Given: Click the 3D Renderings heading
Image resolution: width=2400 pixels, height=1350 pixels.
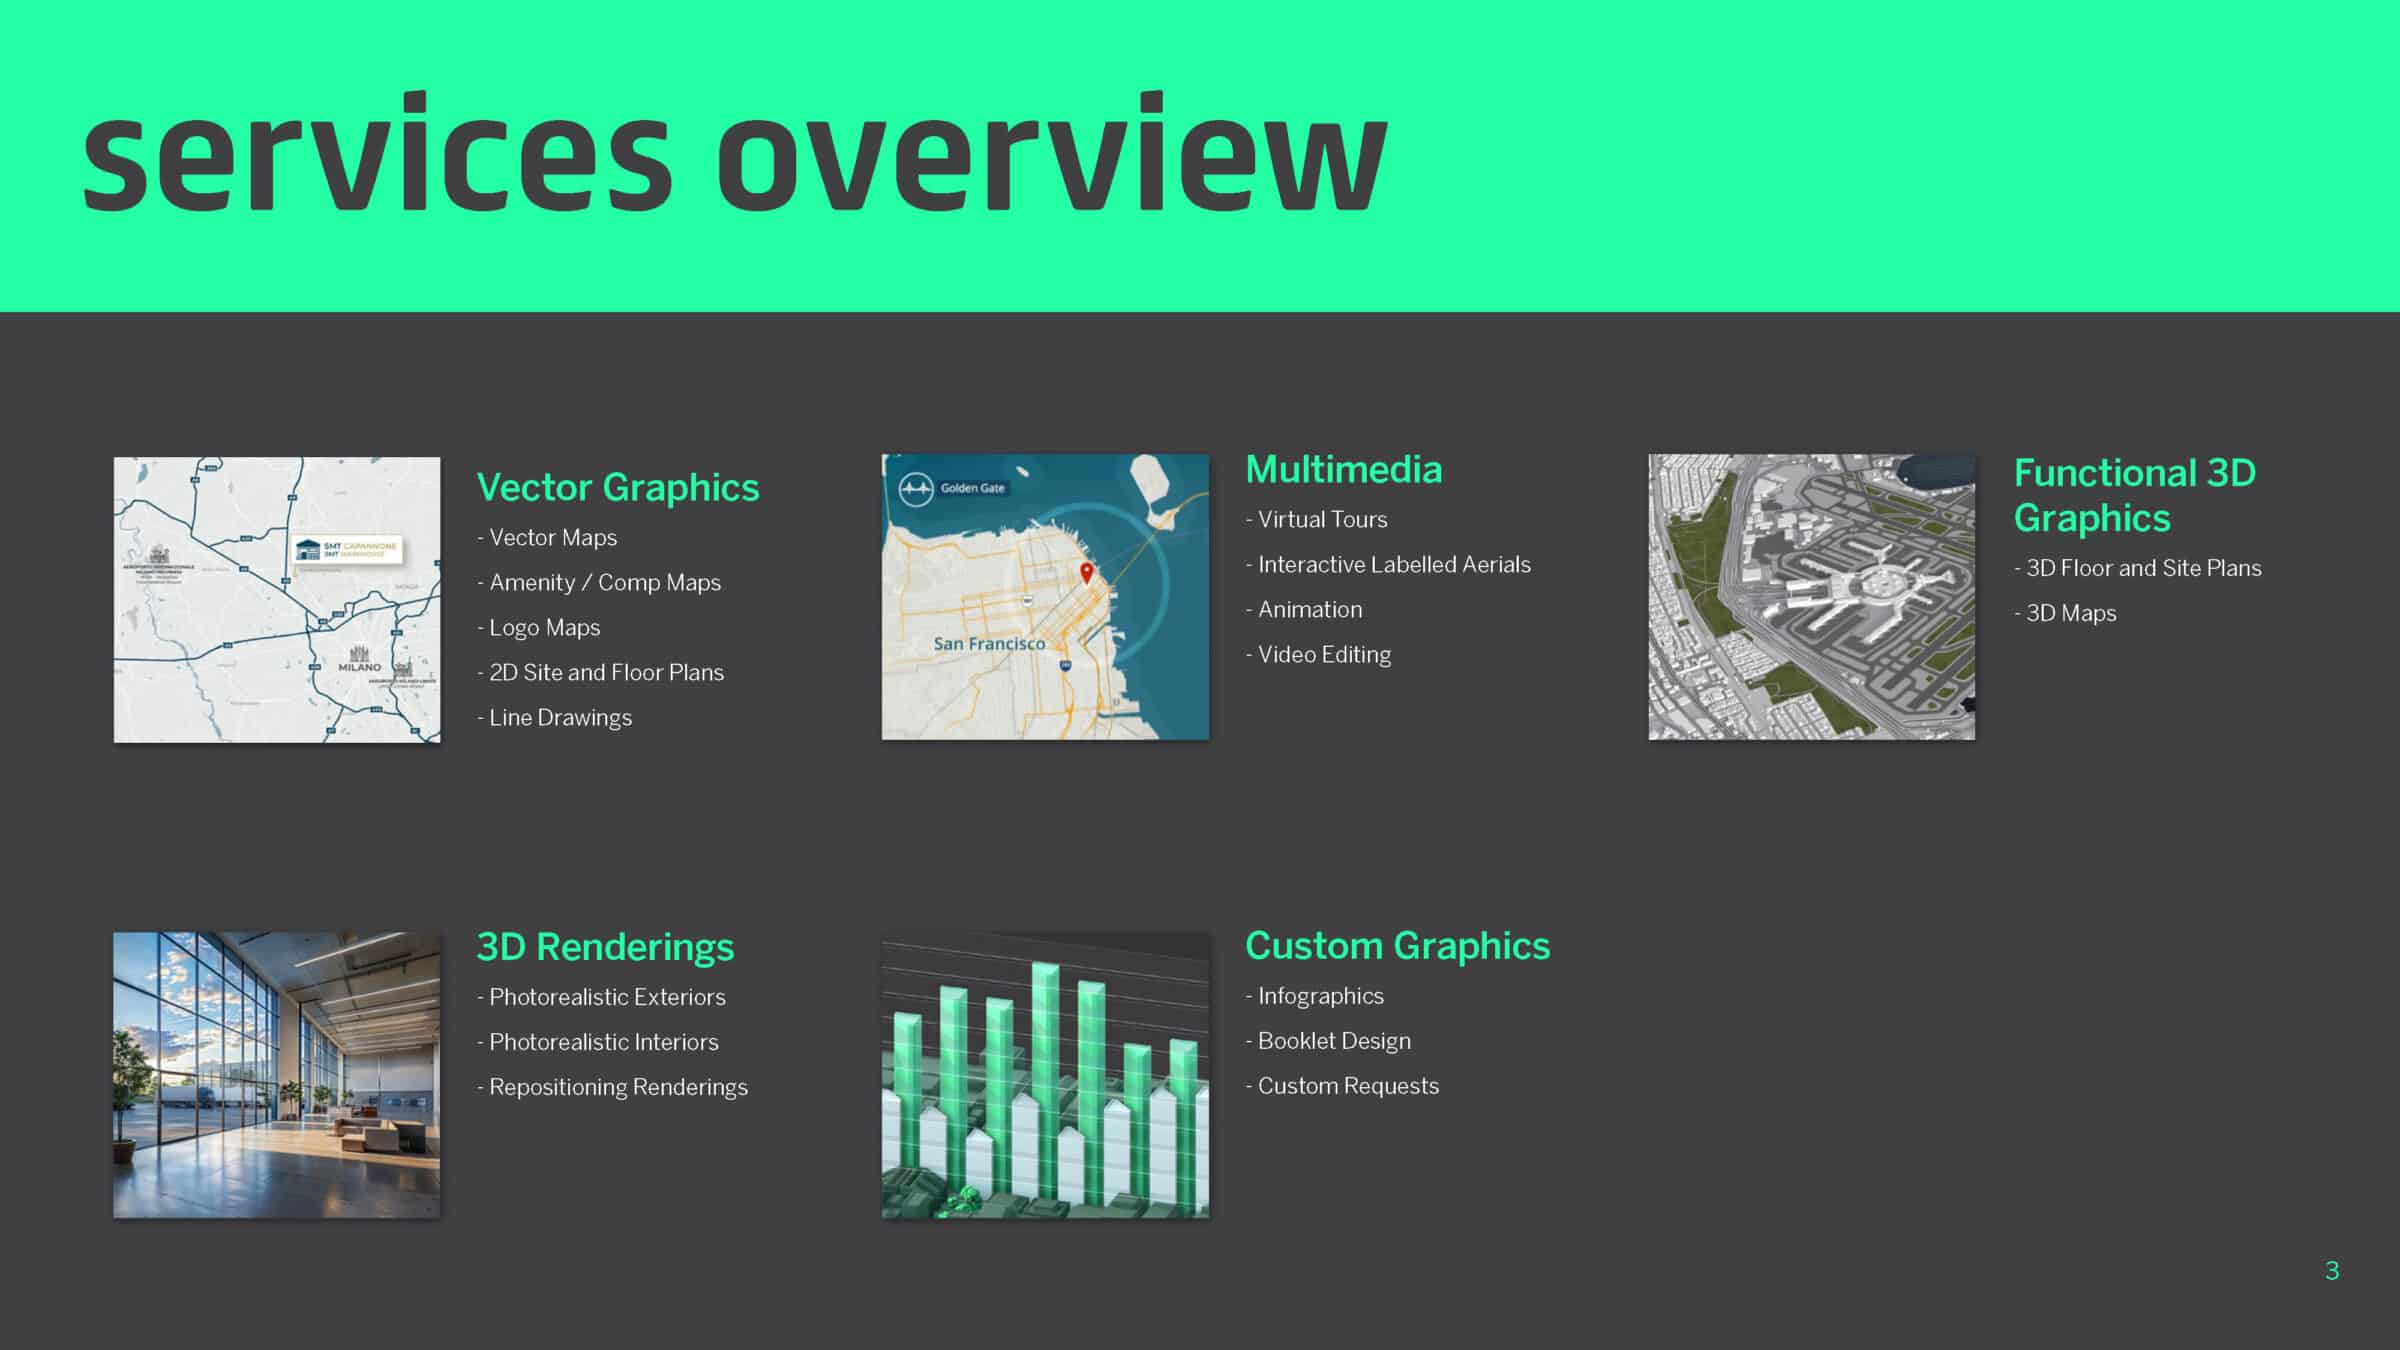Looking at the screenshot, I should [604, 946].
